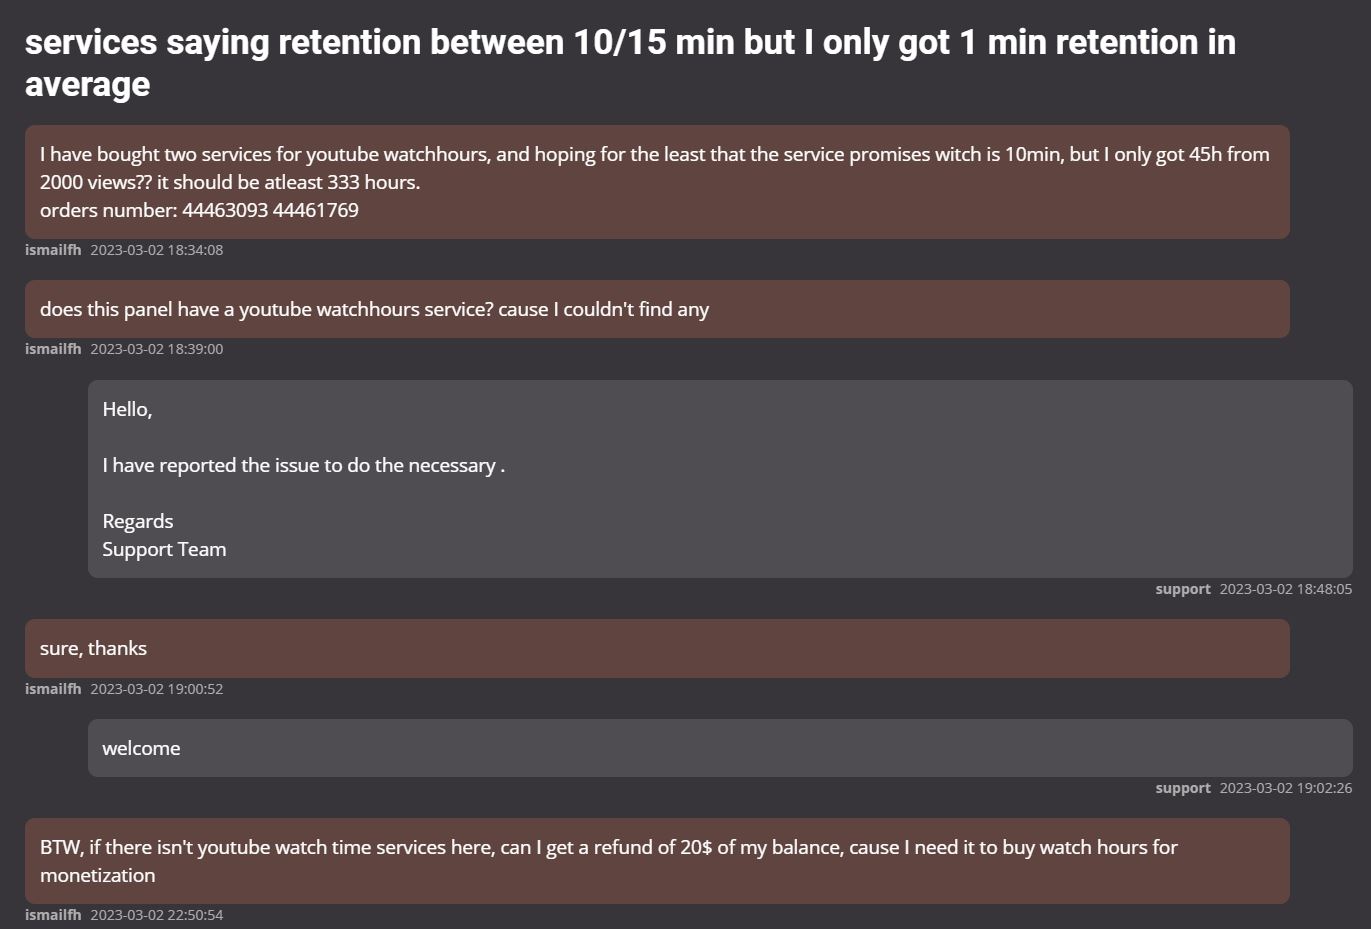Select message requesting 20$ balance refund

pos(657,861)
